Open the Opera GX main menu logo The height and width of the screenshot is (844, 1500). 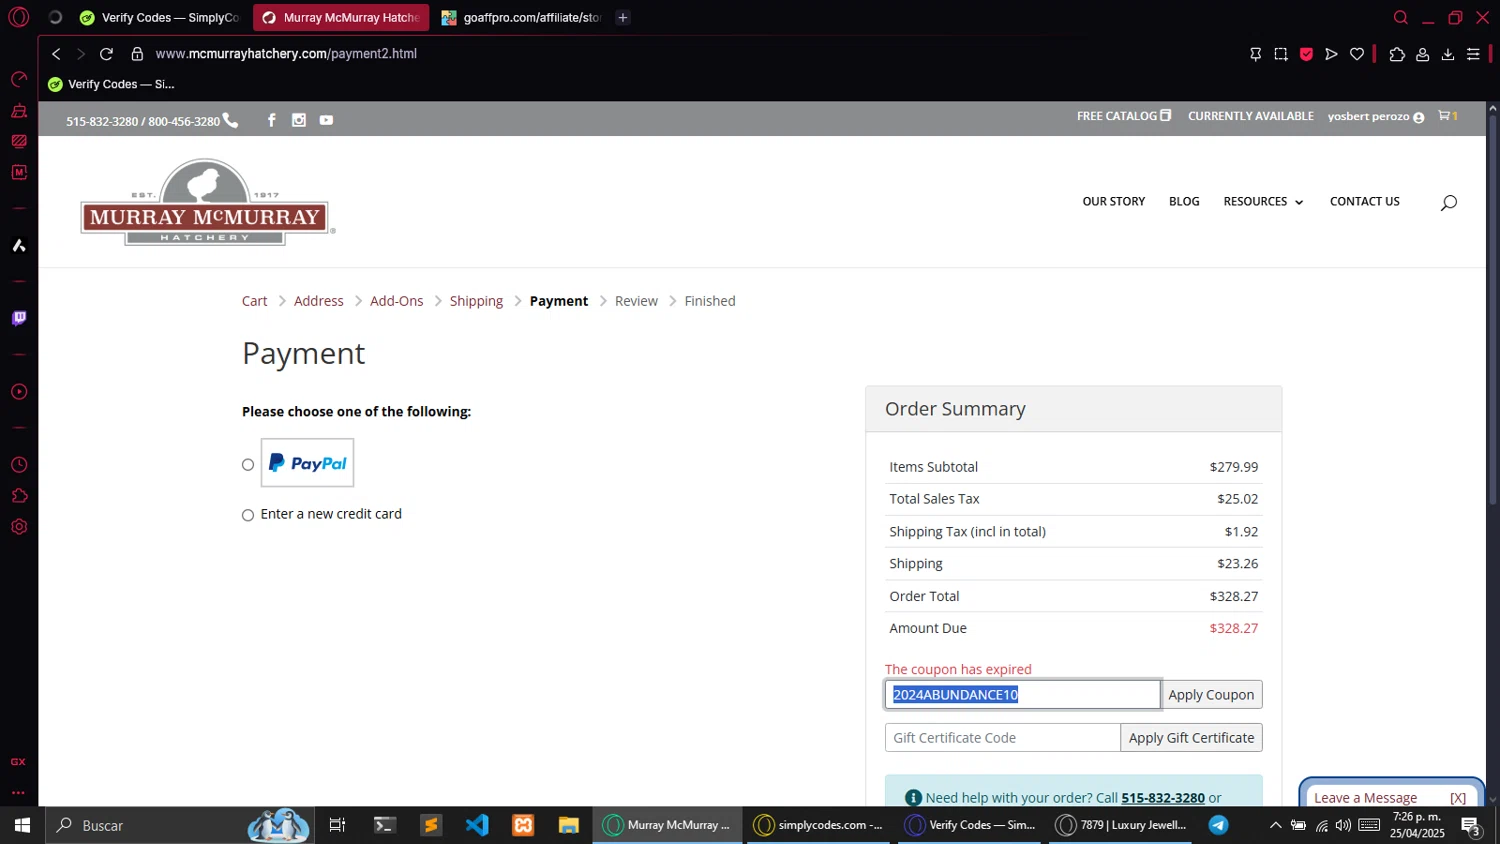[18, 17]
